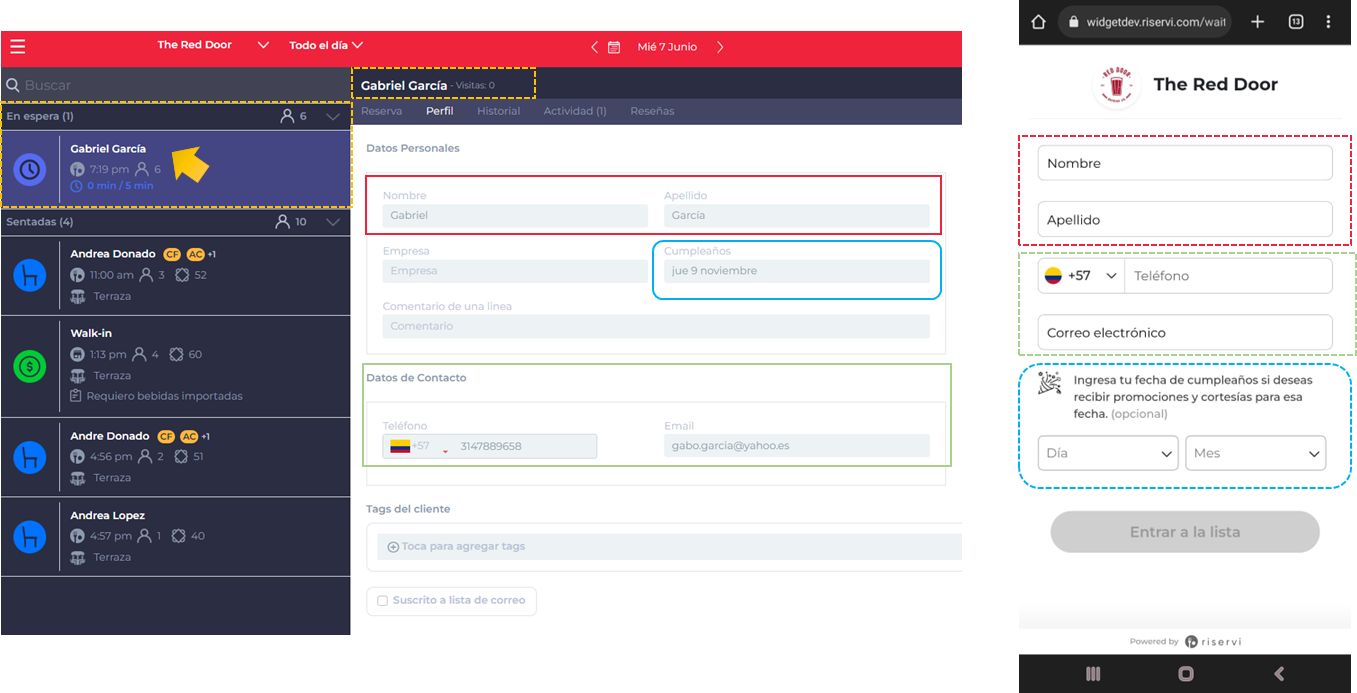Switch to the Reserva tab
This screenshot has height=693, width=1357.
pos(381,111)
